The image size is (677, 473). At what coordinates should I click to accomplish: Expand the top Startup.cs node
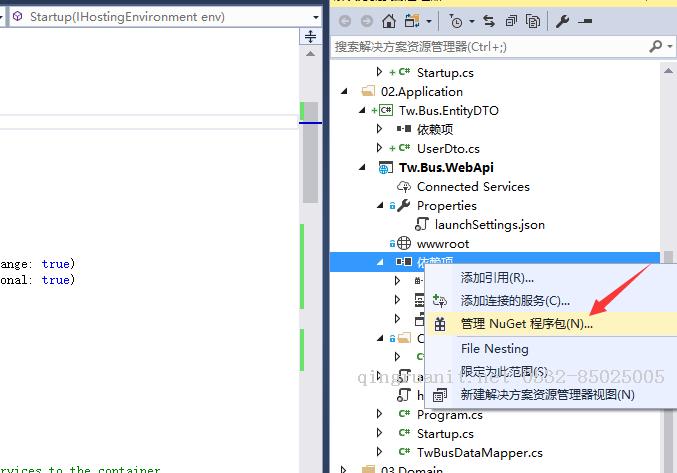tap(379, 72)
